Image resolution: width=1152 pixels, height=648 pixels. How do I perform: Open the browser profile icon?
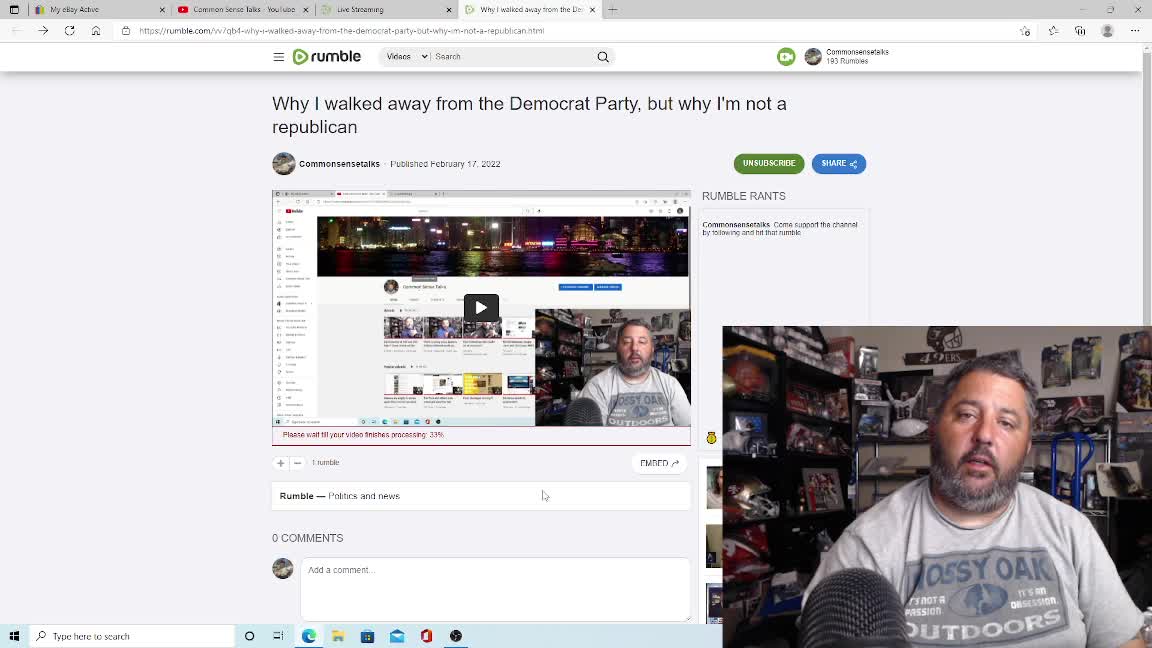click(1107, 31)
